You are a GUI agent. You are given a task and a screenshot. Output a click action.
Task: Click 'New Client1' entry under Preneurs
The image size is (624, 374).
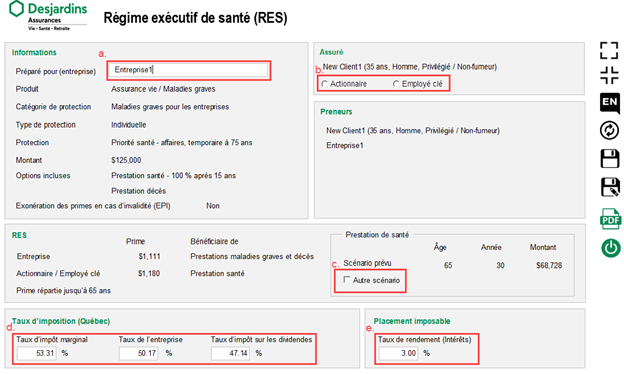[413, 131]
